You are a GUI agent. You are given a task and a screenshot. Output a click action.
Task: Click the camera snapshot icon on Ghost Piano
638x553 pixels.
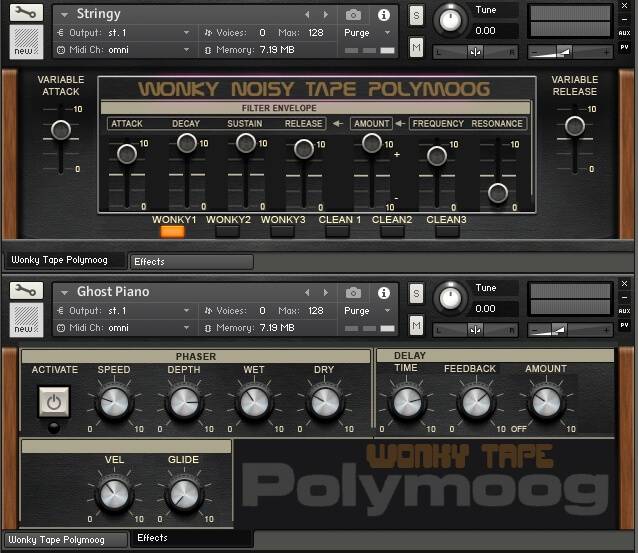353,292
